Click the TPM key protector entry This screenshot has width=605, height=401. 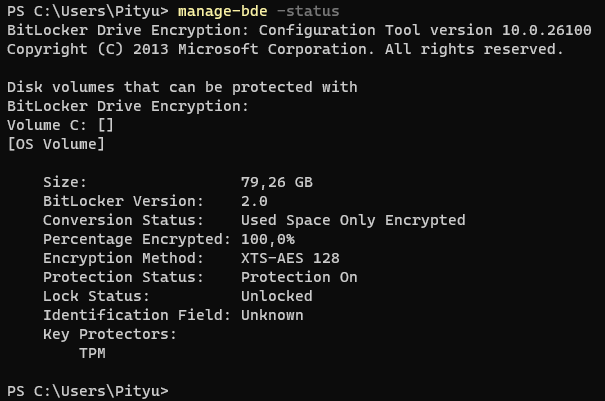(x=92, y=353)
